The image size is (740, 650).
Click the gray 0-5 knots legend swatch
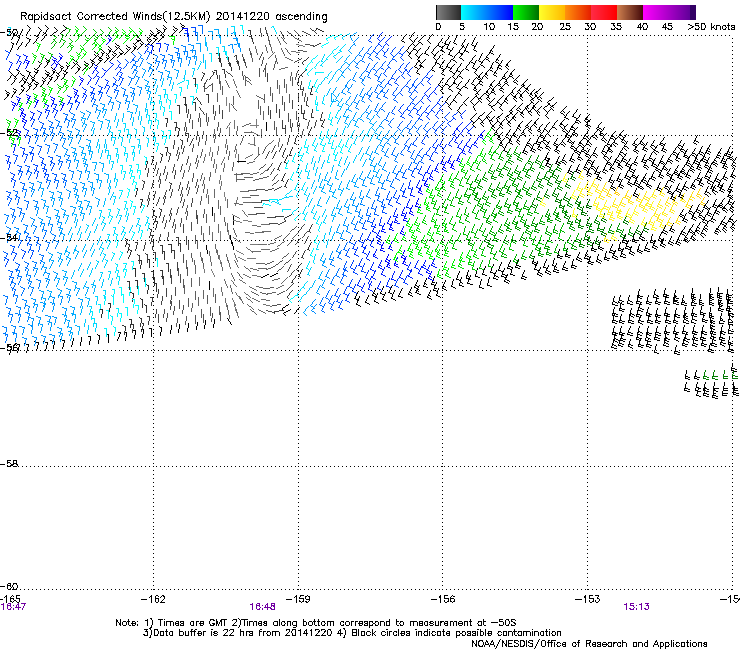[x=448, y=12]
